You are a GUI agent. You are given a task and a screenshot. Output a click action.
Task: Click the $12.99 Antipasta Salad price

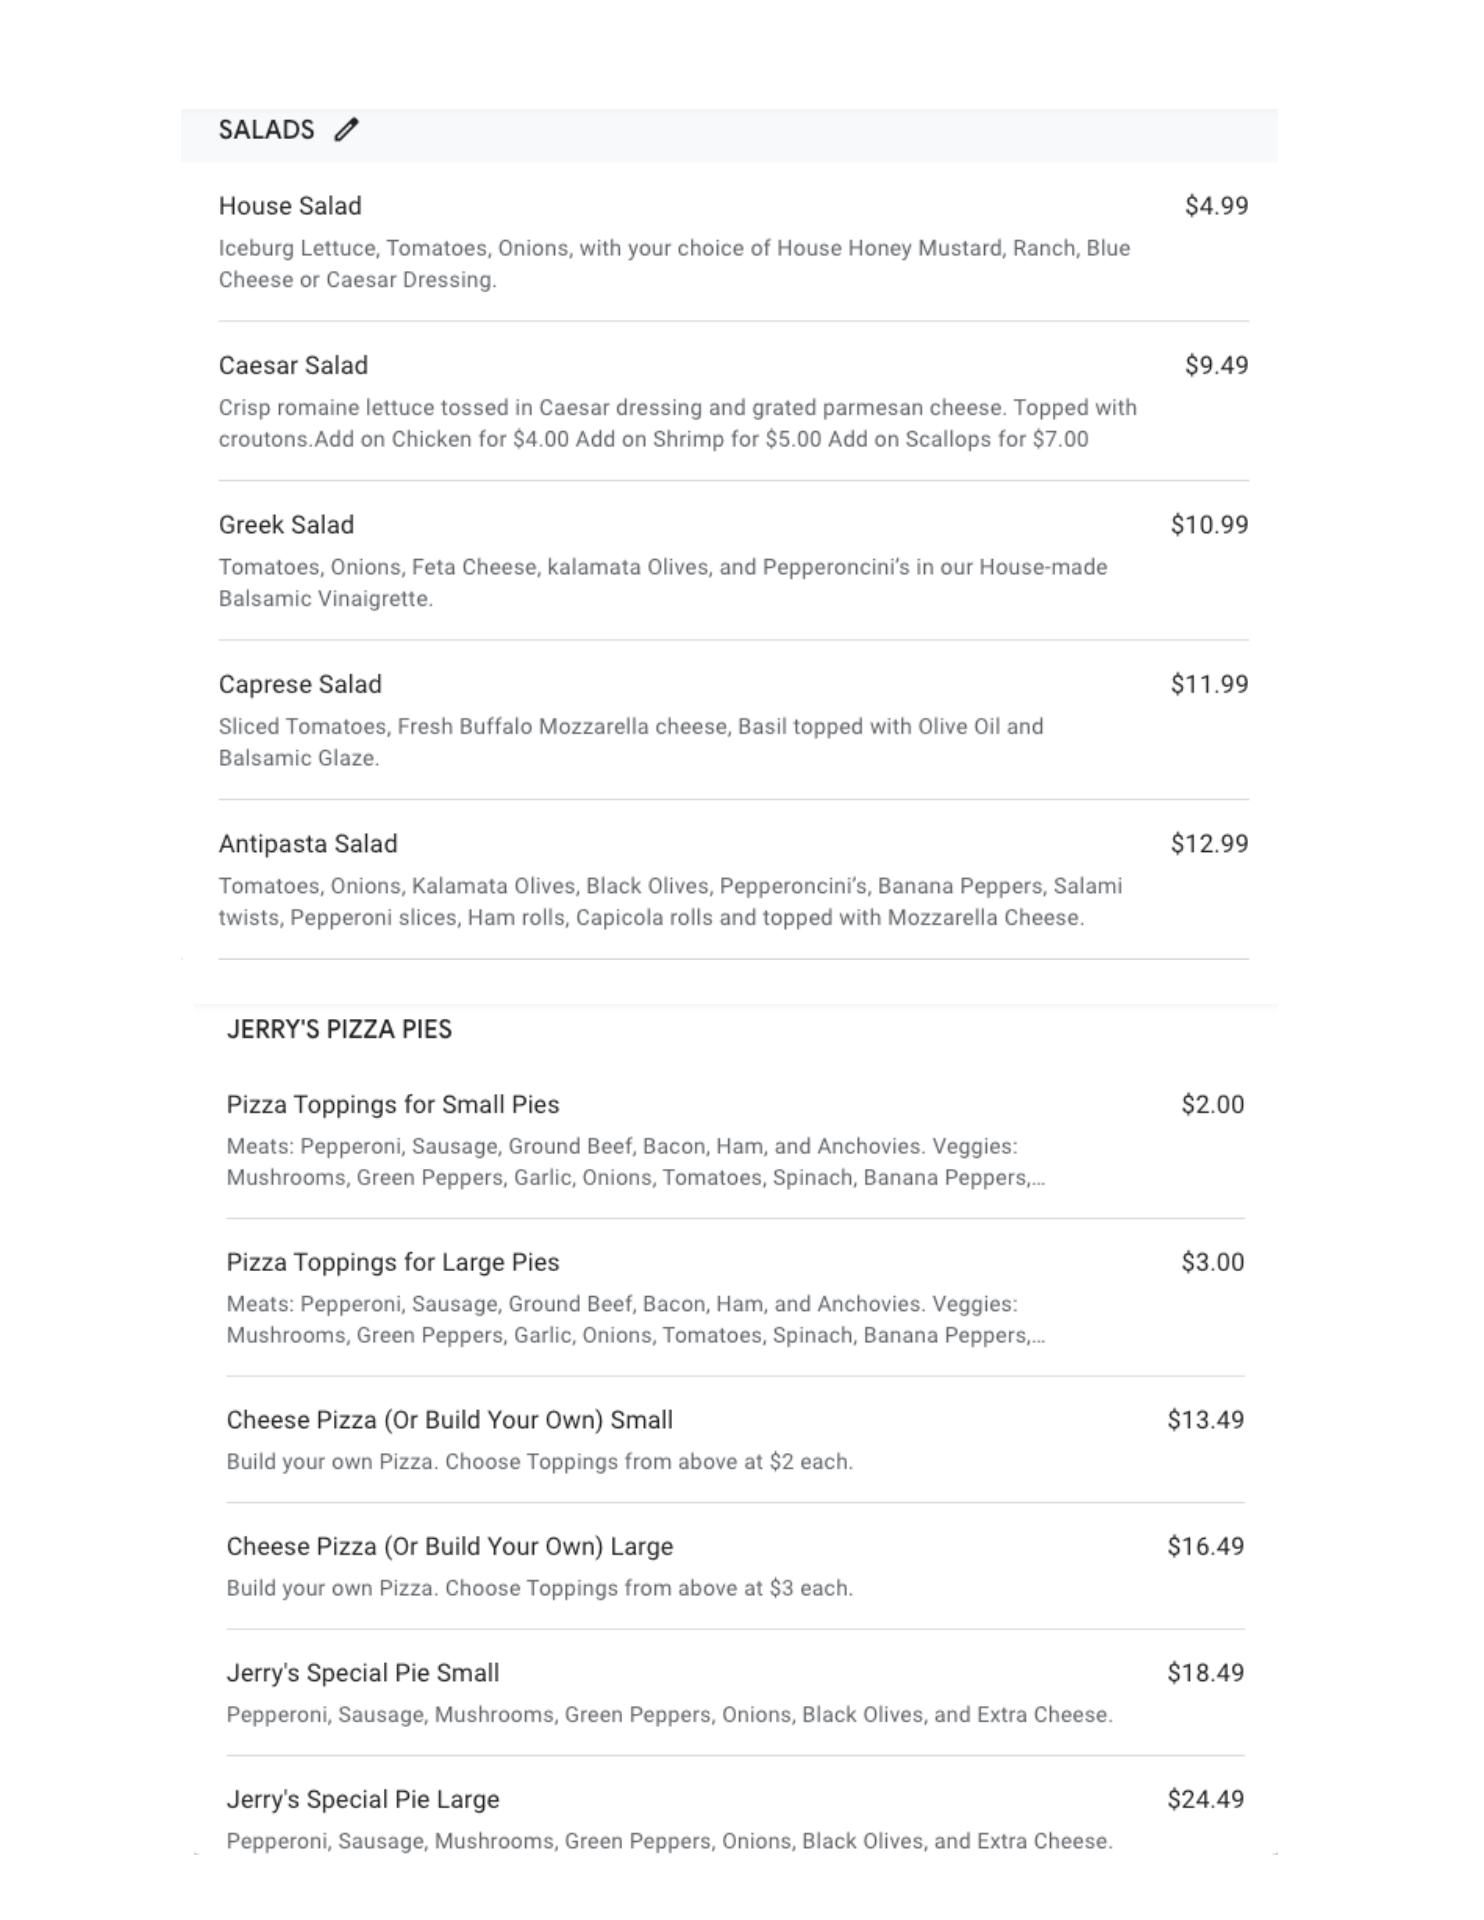pos(1209,844)
